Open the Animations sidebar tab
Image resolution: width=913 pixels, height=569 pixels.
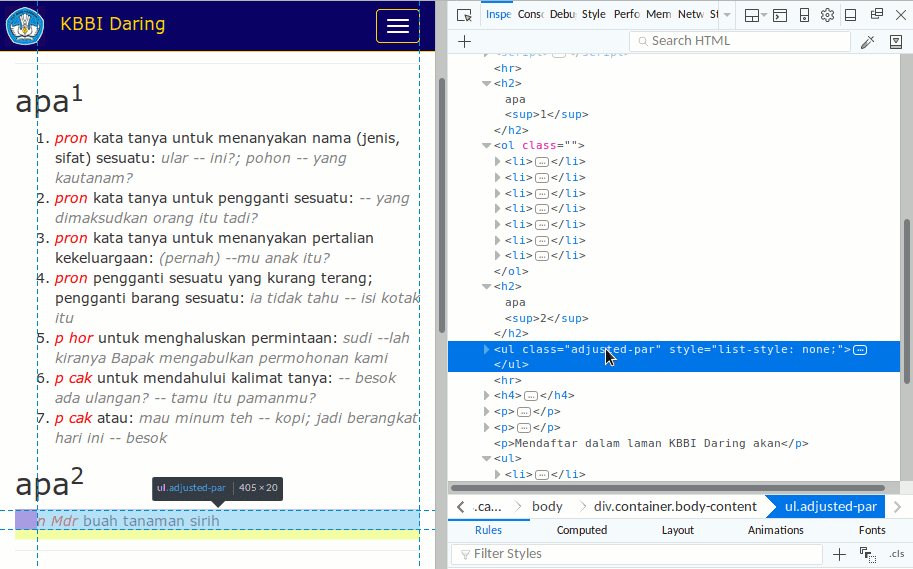(x=776, y=530)
